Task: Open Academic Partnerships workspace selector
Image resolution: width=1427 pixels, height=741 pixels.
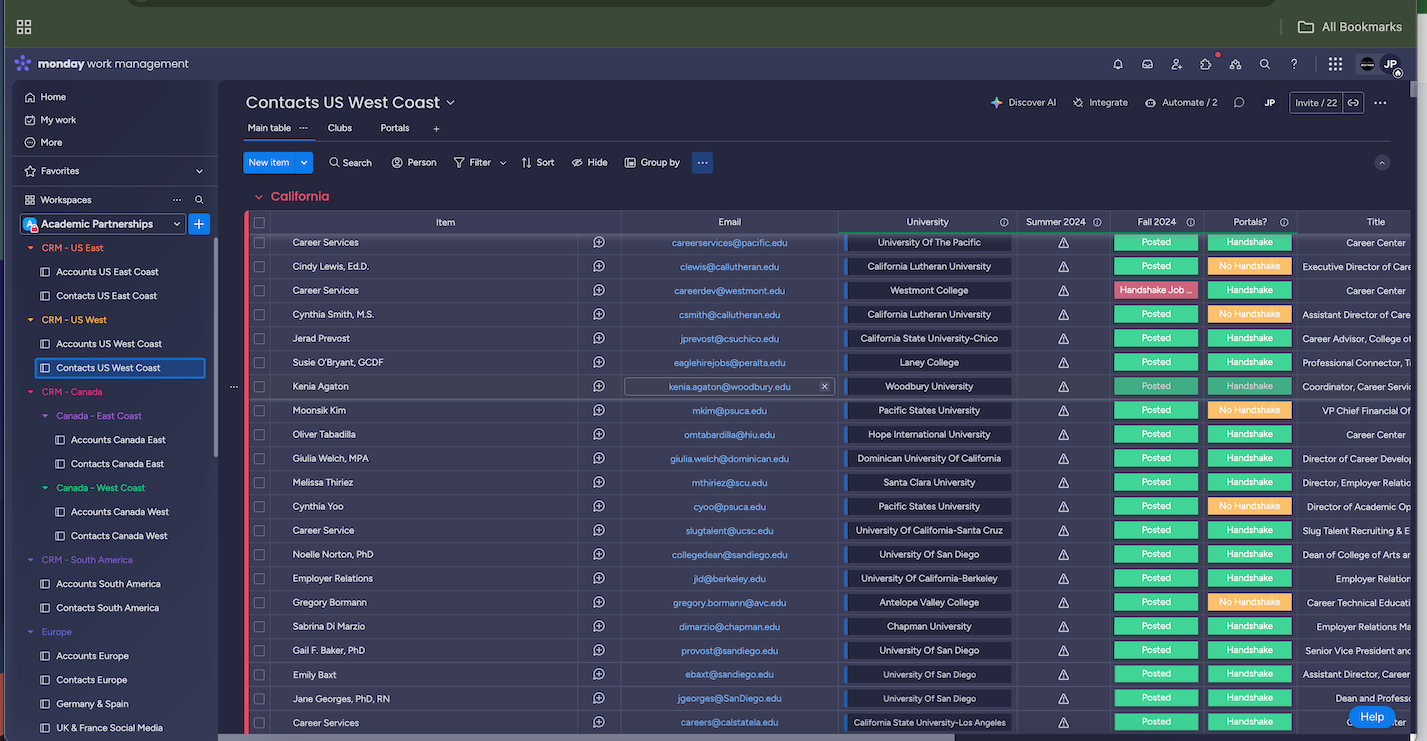Action: [103, 224]
